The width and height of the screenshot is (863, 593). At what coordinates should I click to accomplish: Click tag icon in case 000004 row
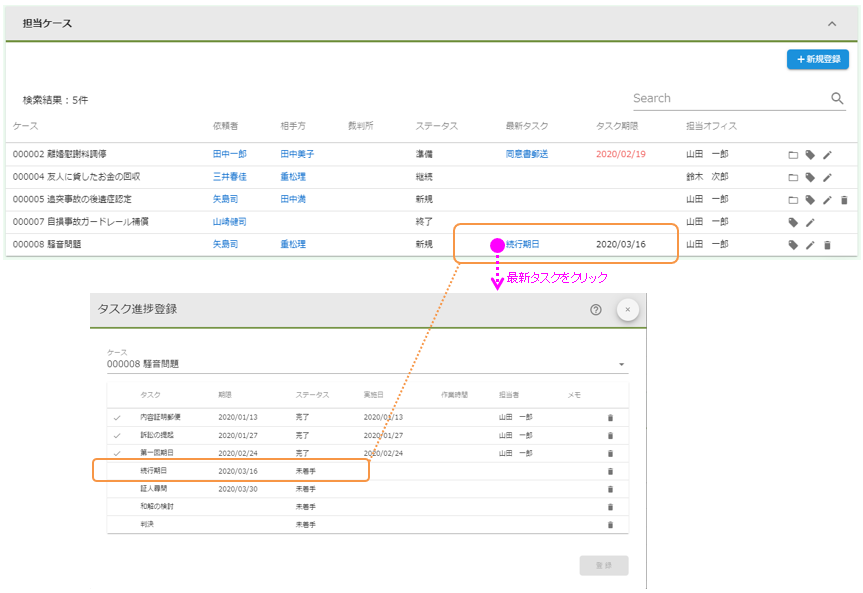[x=810, y=177]
